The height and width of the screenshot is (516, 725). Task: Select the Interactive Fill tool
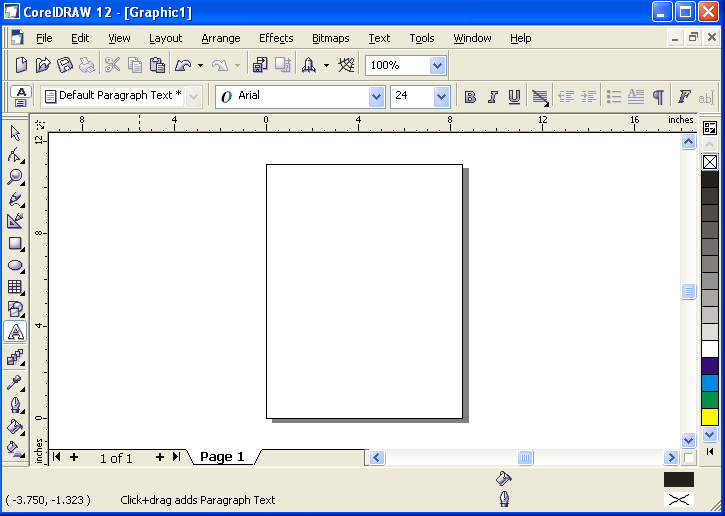[x=15, y=448]
